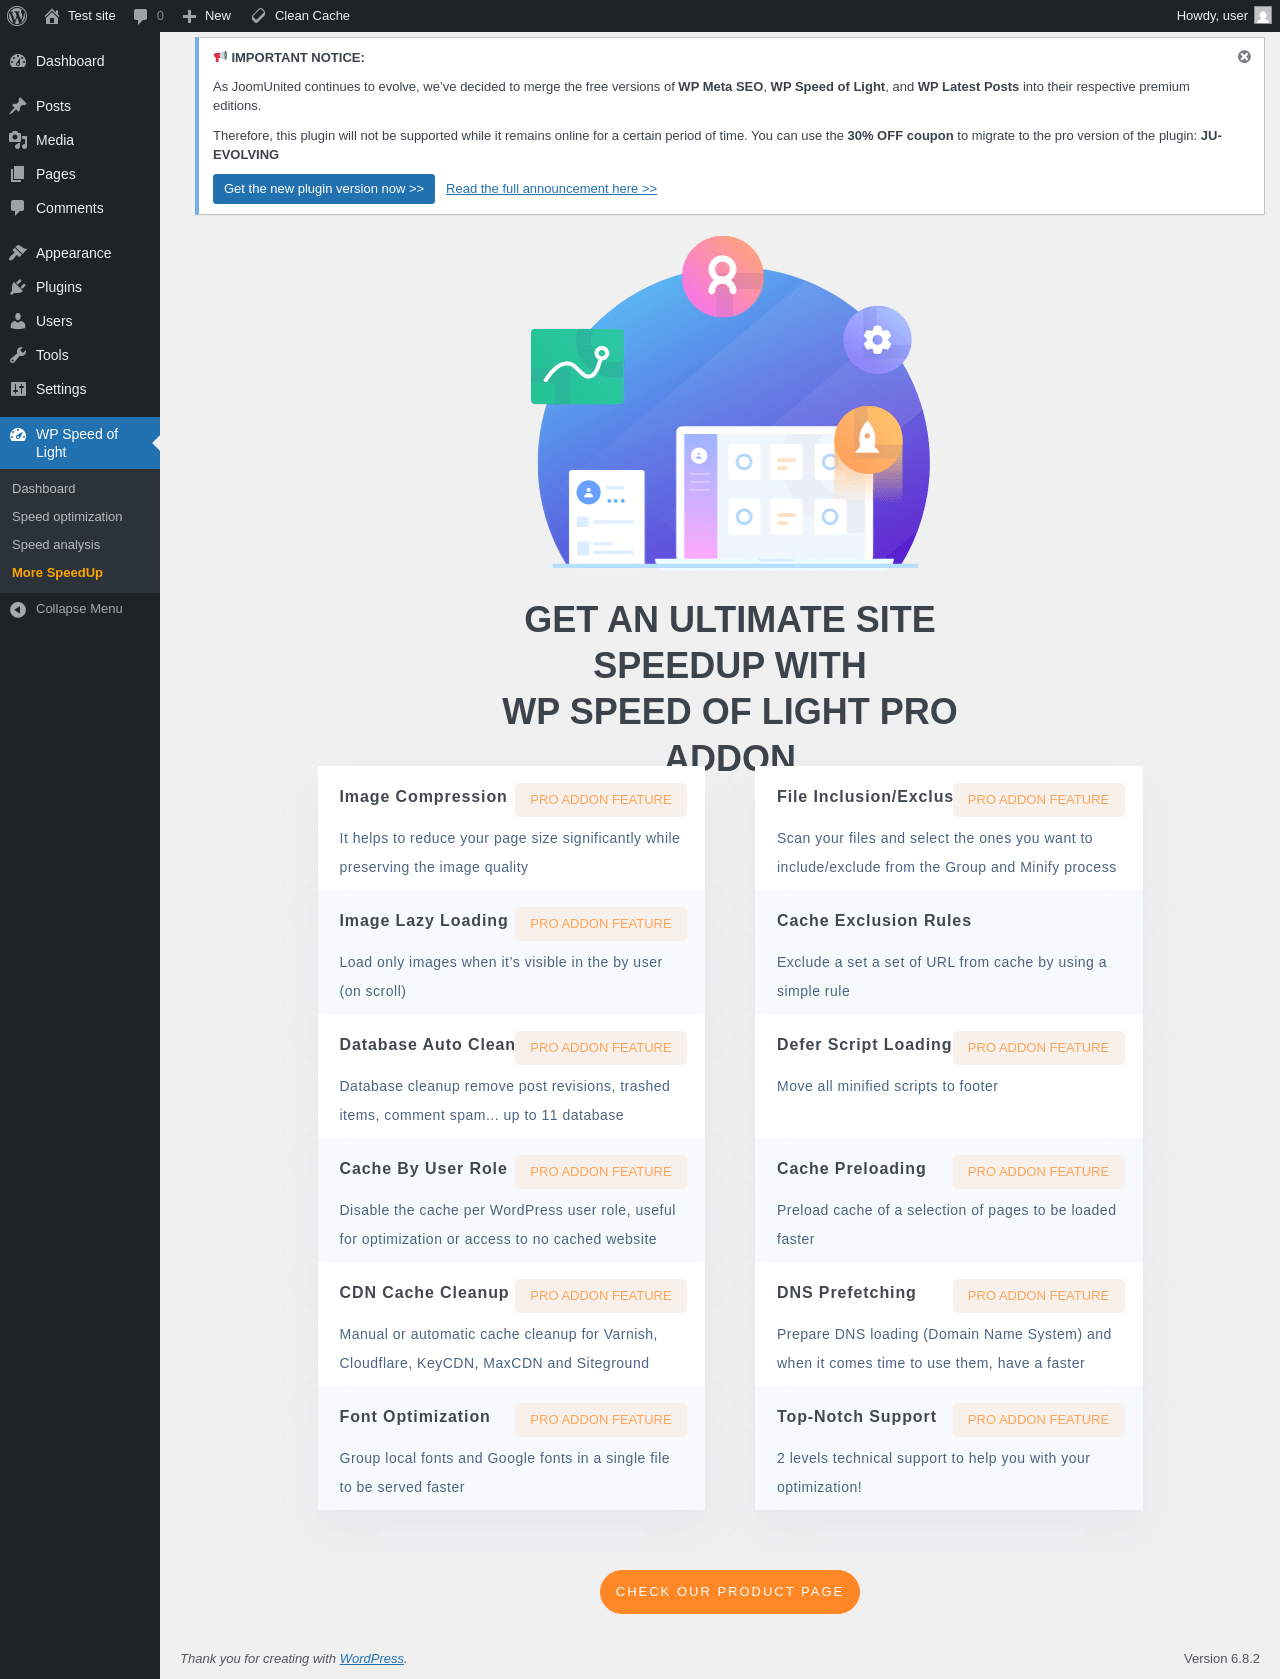The height and width of the screenshot is (1679, 1280).
Task: Click Get the new plugin version now
Action: click(x=324, y=189)
